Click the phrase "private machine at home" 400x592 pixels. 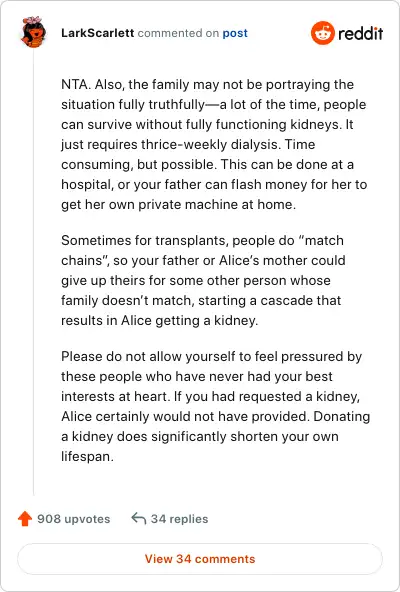tap(217, 205)
